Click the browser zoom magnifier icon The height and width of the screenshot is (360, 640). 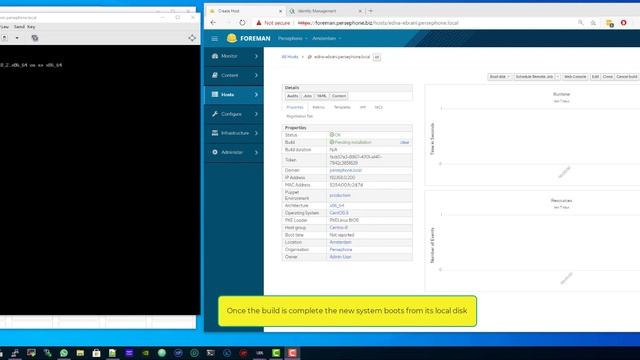coord(580,23)
